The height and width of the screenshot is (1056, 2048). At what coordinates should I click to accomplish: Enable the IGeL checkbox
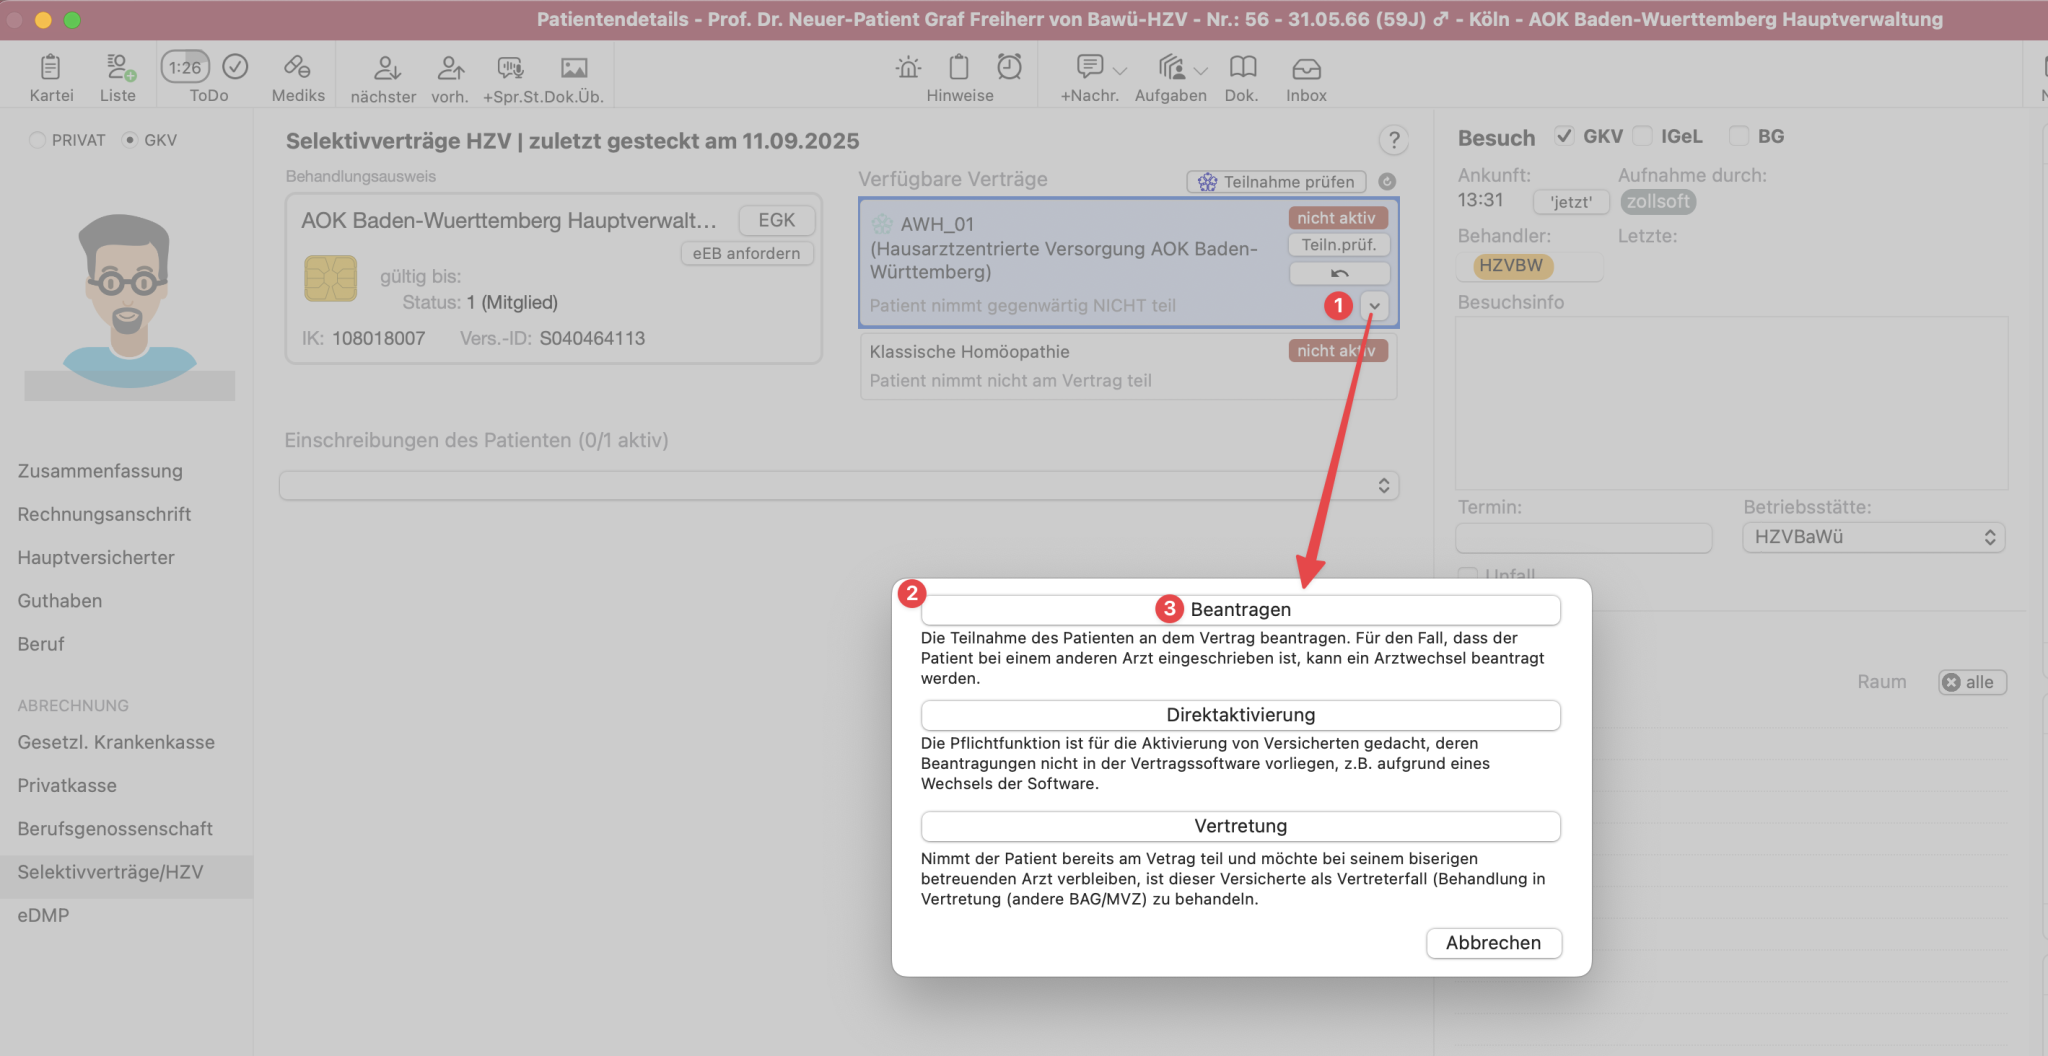(x=1643, y=136)
